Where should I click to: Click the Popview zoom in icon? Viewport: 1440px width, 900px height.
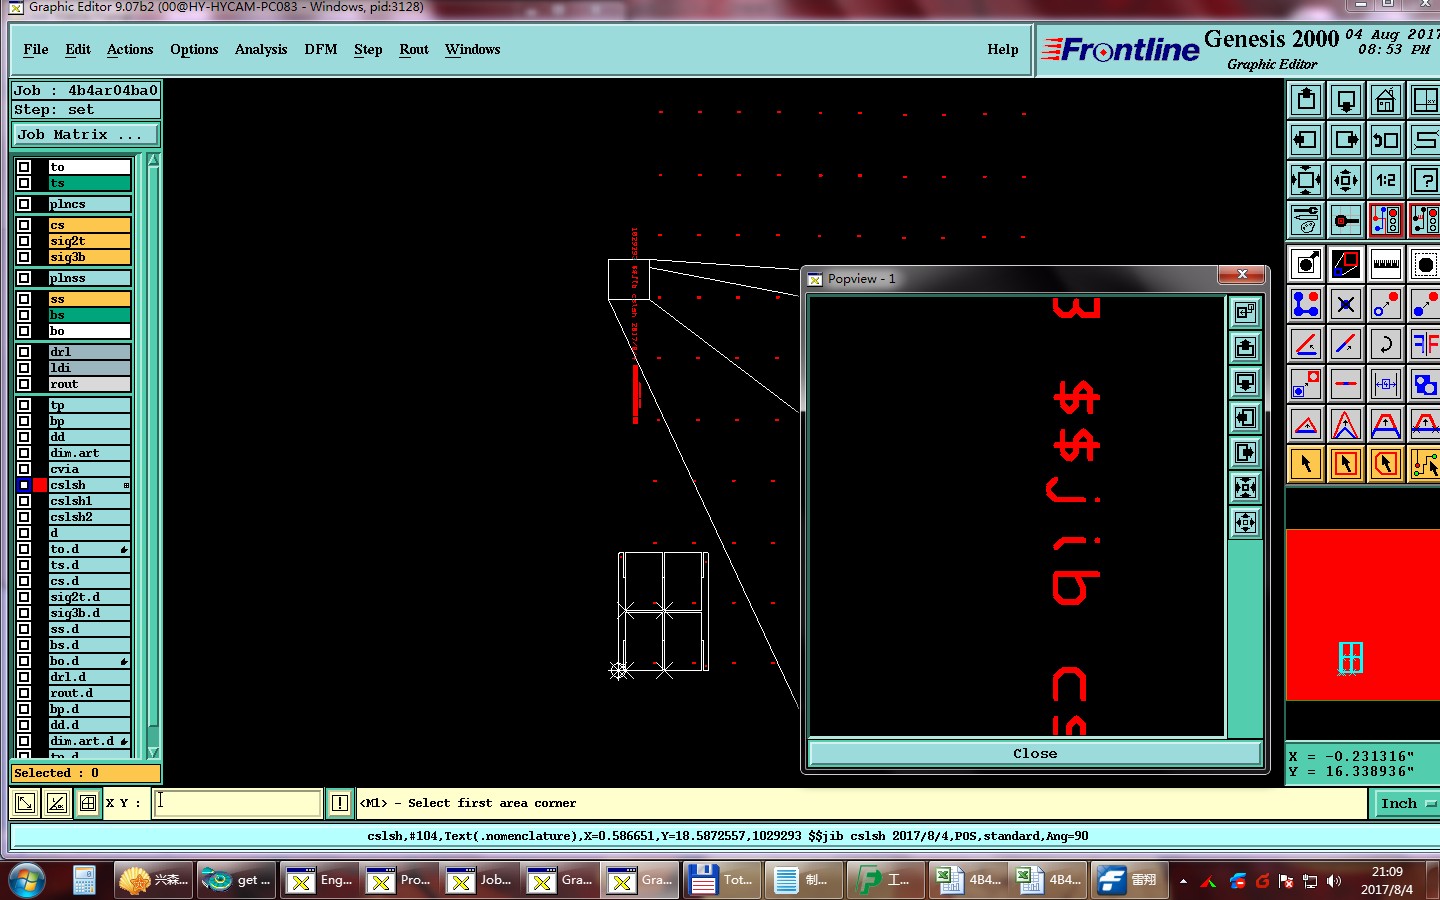tap(1245, 487)
